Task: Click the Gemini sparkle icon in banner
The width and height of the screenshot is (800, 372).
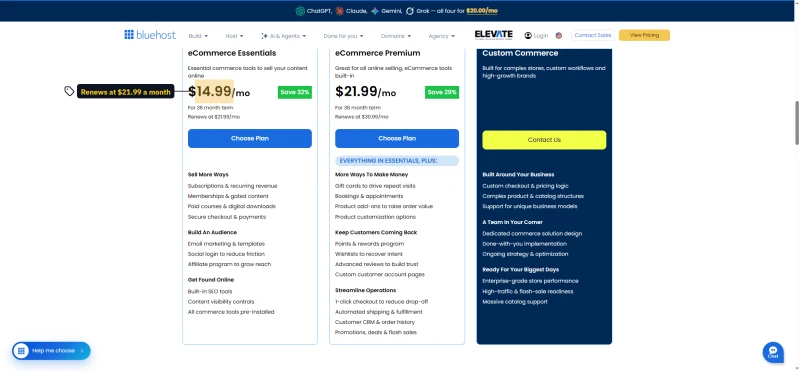Action: tap(375, 11)
